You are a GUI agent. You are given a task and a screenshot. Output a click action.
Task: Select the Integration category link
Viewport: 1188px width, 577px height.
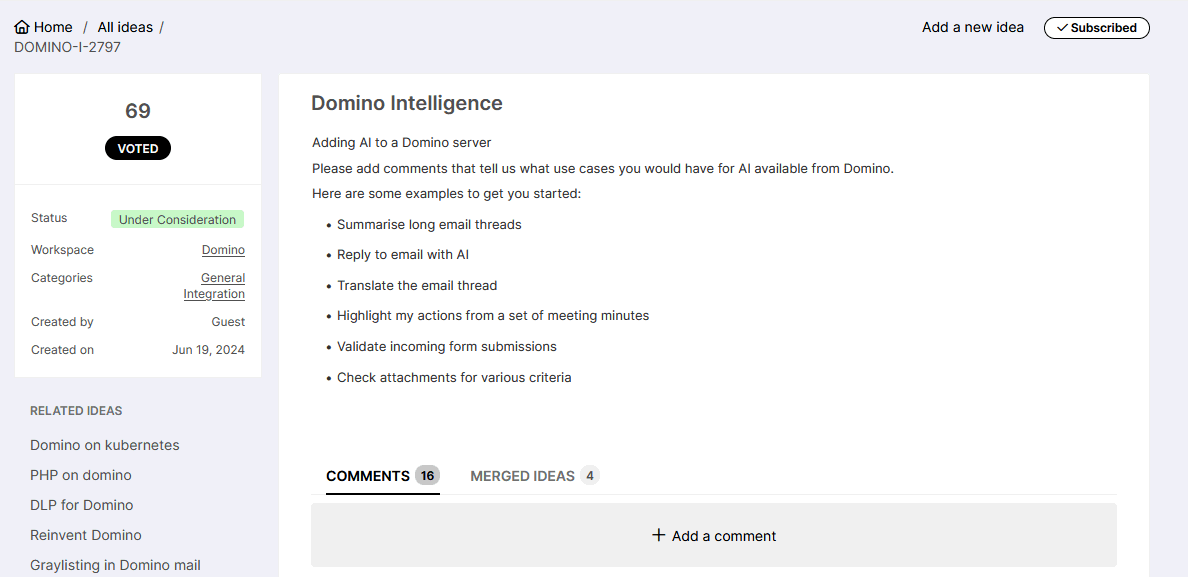(x=214, y=294)
